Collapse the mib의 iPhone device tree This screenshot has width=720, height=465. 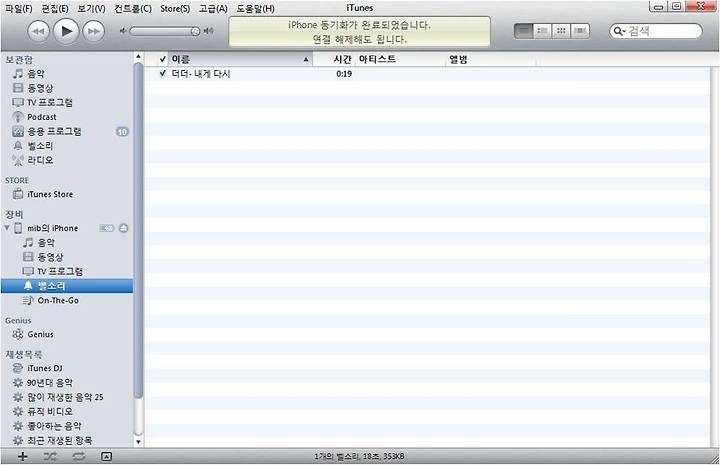[x=7, y=228]
